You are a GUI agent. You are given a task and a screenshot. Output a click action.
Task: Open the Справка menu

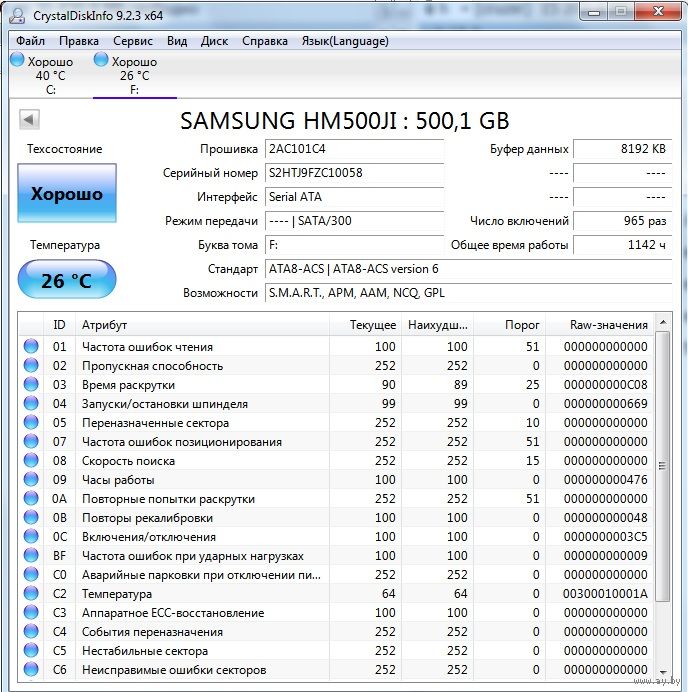click(x=265, y=41)
